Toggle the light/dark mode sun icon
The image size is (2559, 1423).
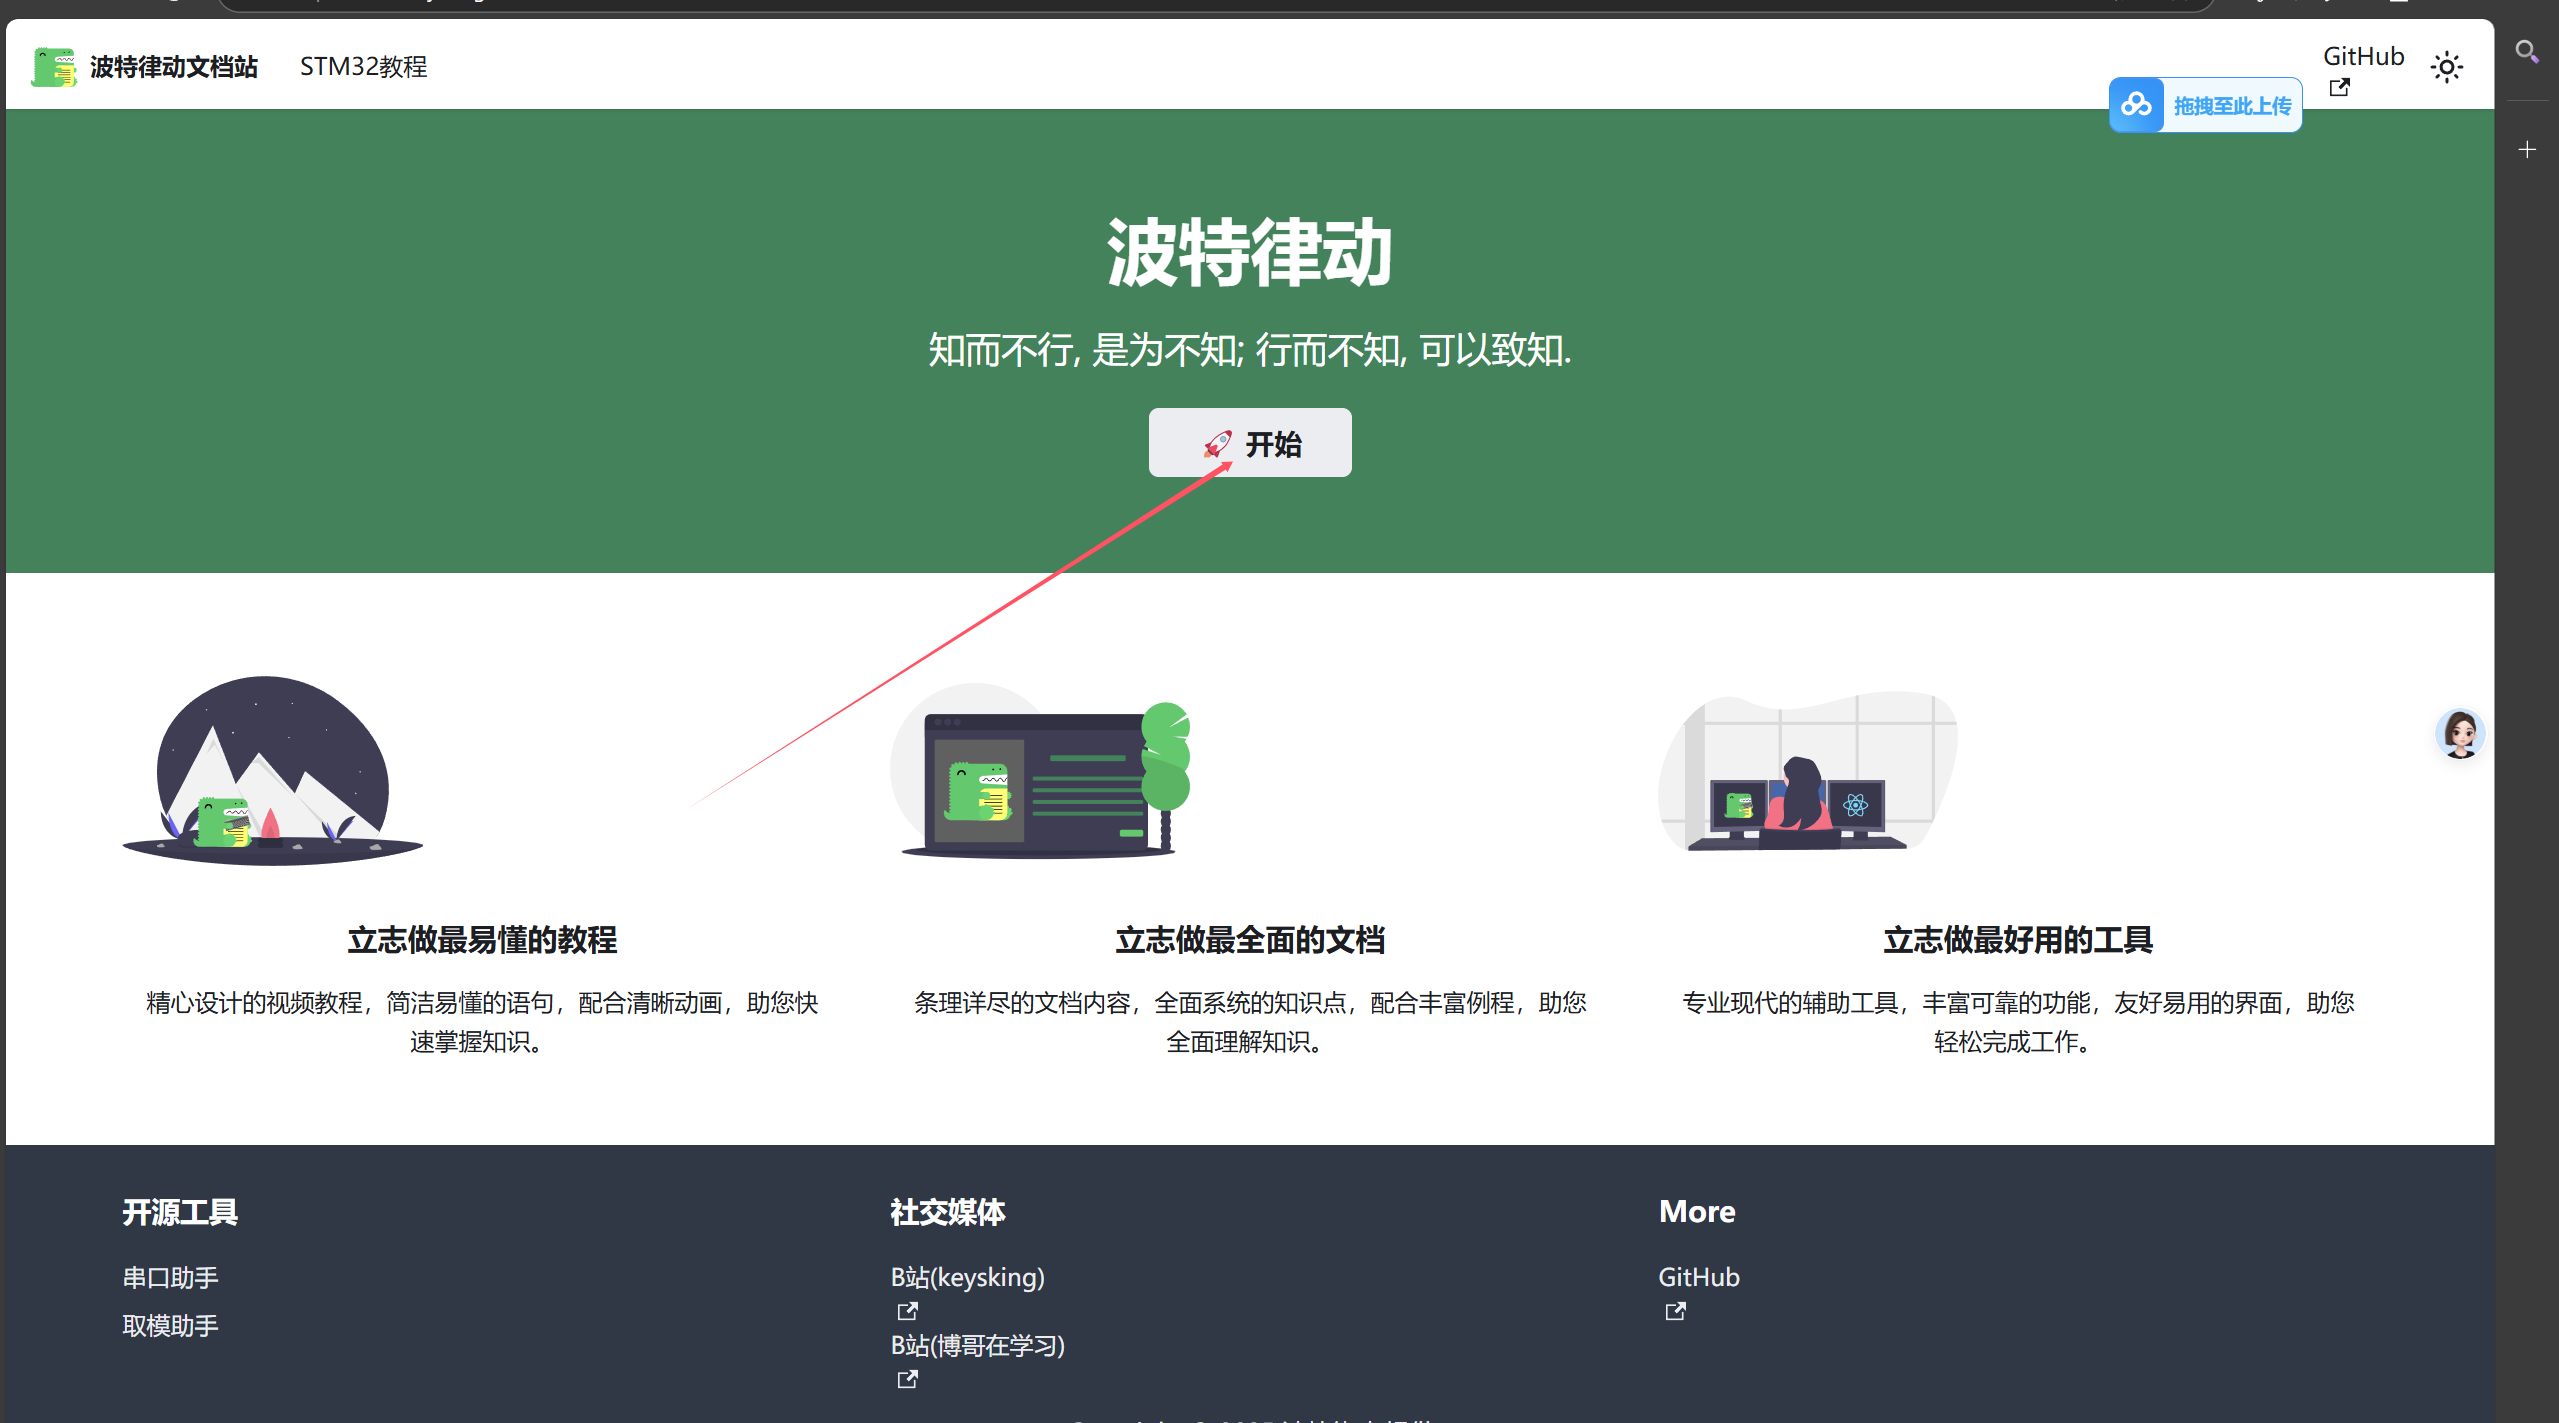[2446, 67]
